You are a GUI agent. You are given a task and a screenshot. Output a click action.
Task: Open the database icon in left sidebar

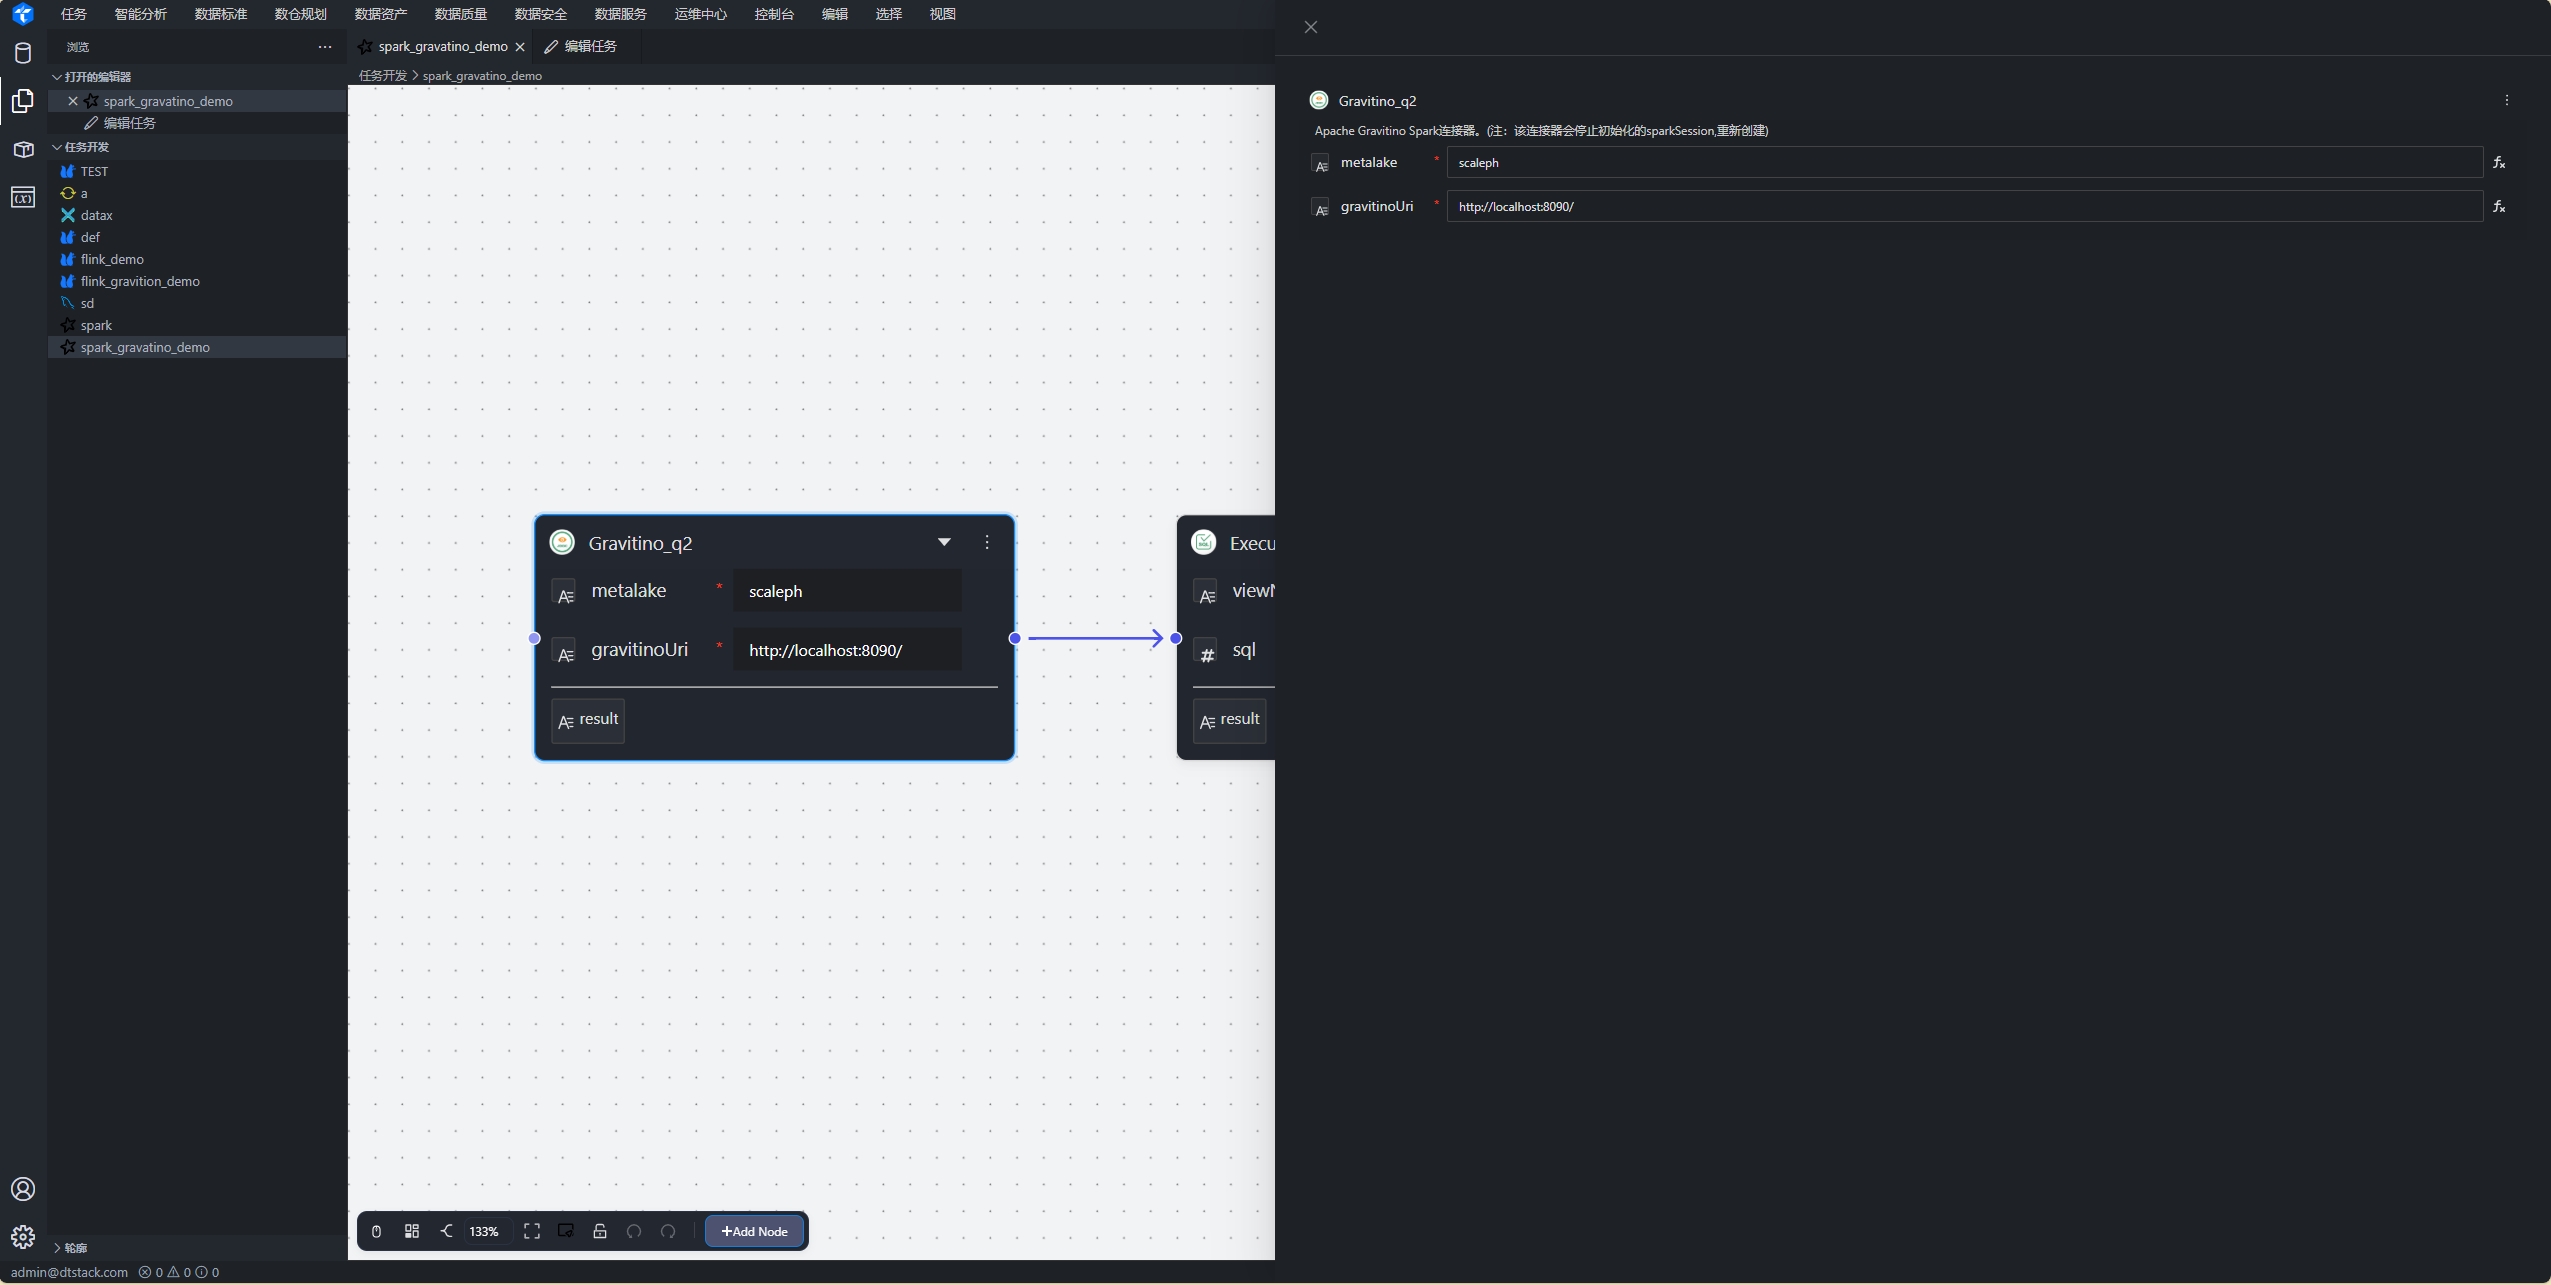tap(23, 53)
